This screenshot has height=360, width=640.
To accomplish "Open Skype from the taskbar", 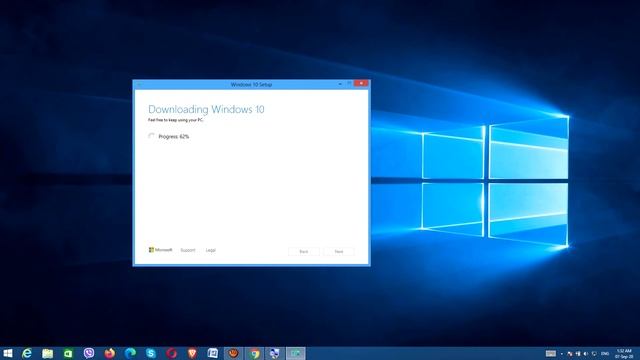I will [151, 353].
